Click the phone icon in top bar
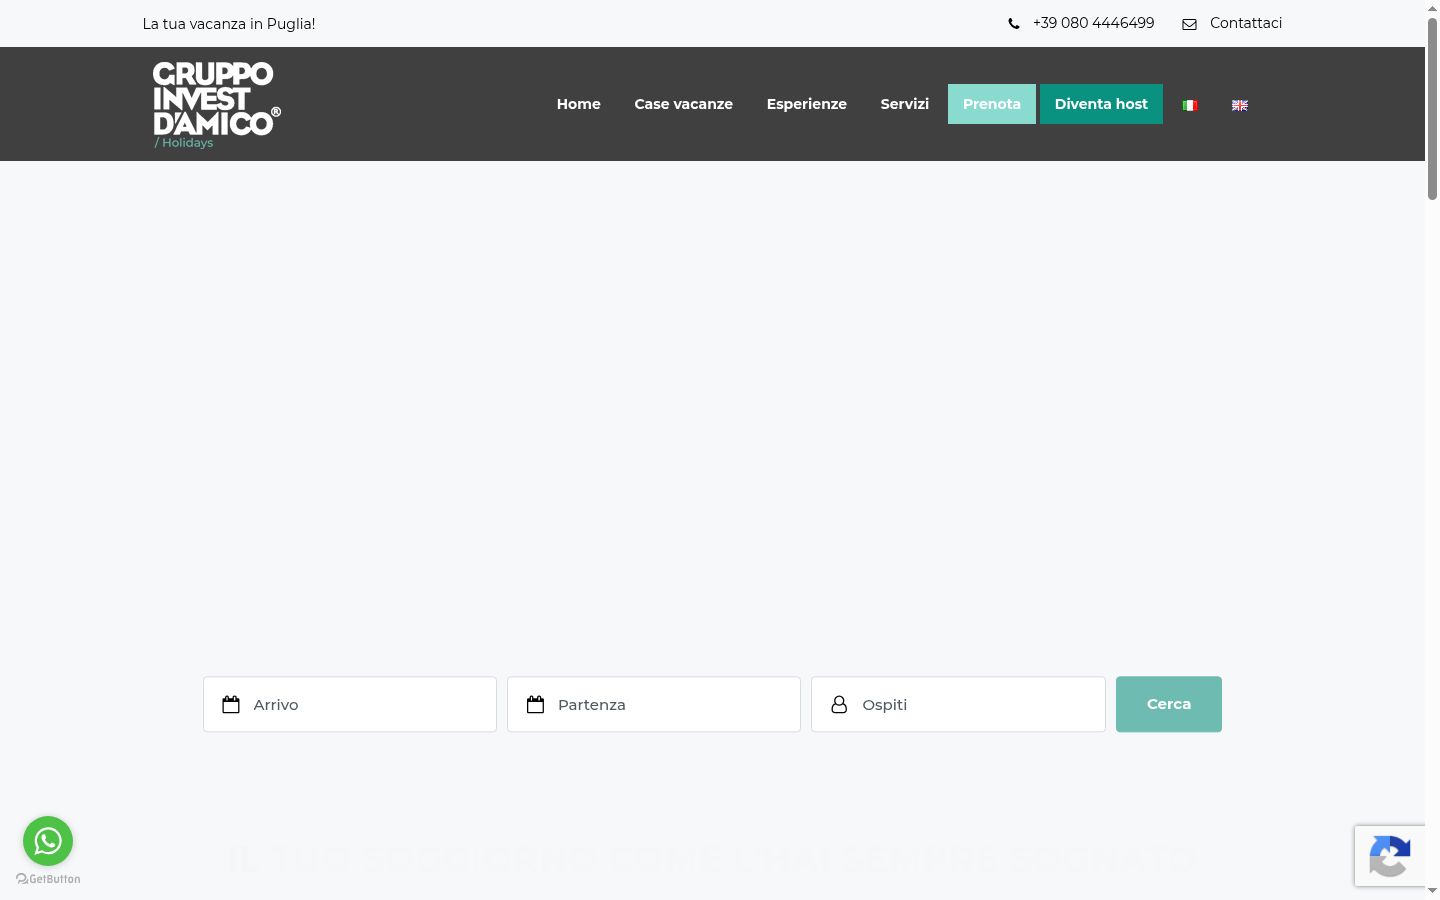Image resolution: width=1440 pixels, height=900 pixels. [1014, 24]
